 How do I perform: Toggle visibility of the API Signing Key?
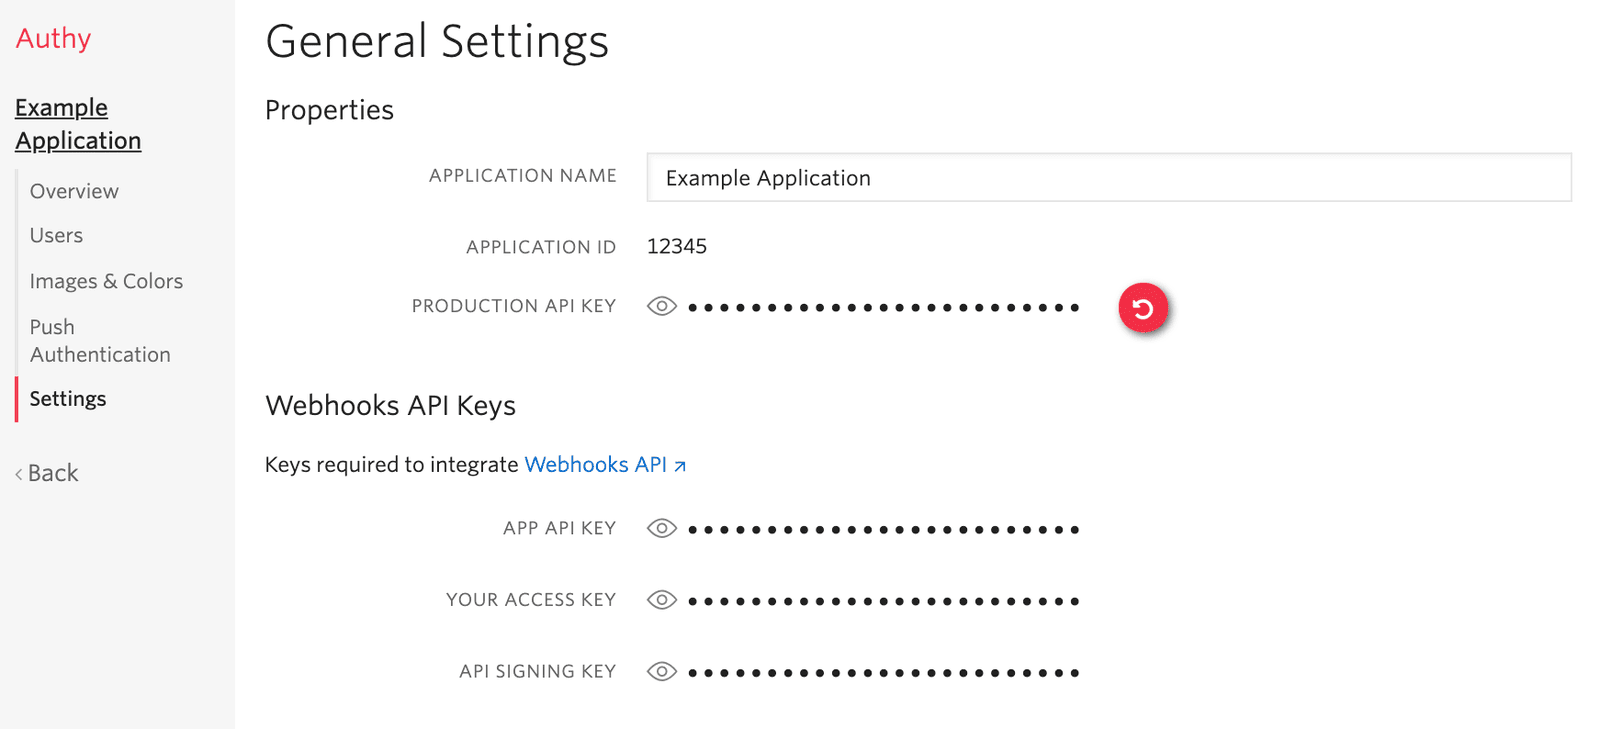click(x=661, y=672)
